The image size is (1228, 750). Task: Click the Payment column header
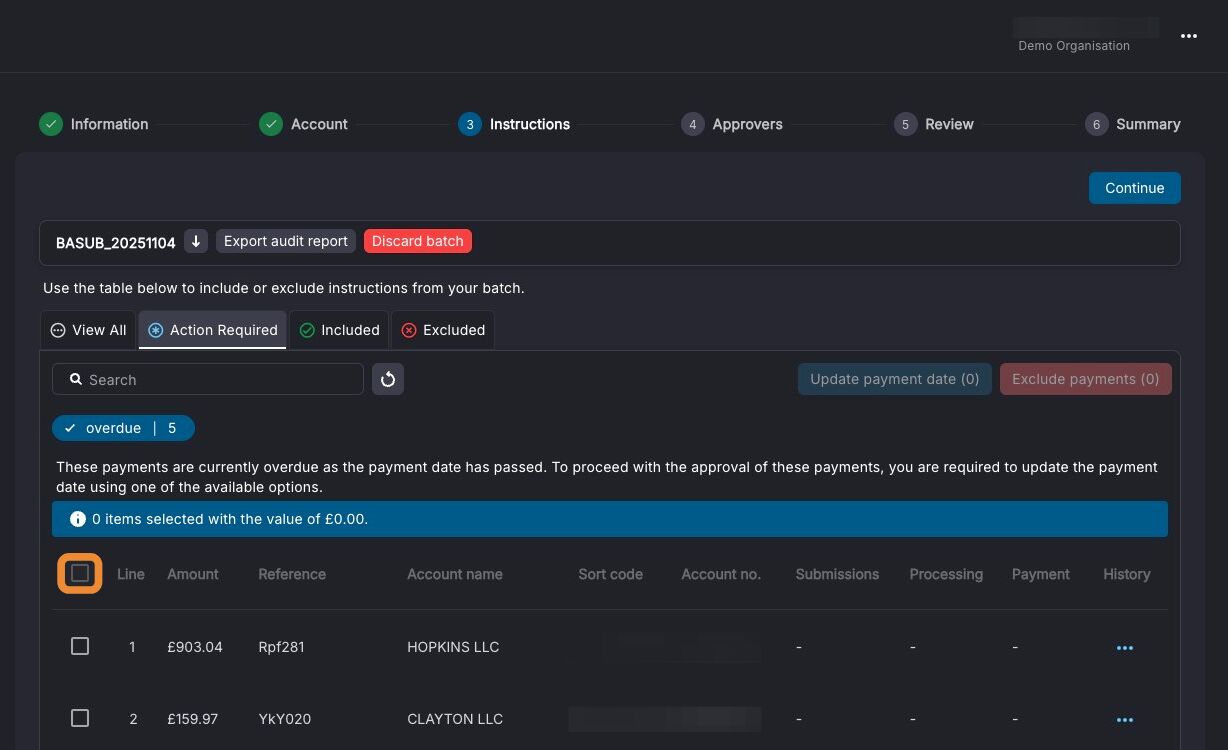point(1040,574)
